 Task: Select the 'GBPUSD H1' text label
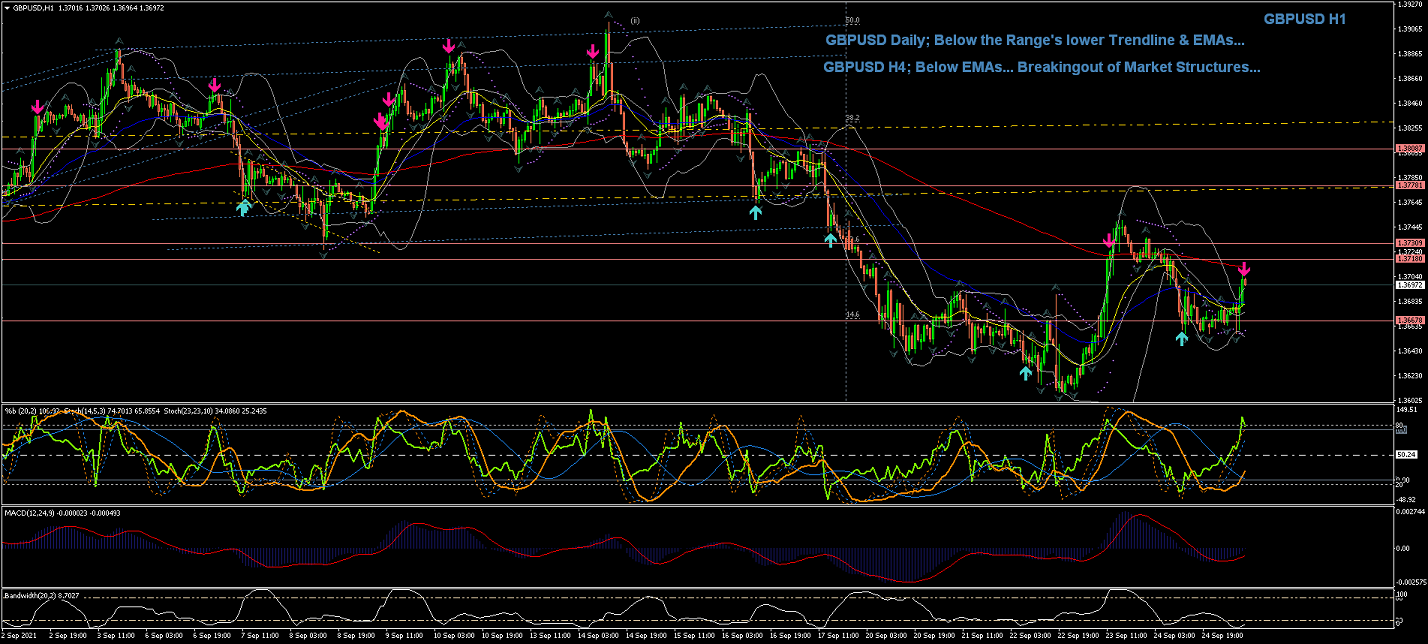pos(1304,19)
